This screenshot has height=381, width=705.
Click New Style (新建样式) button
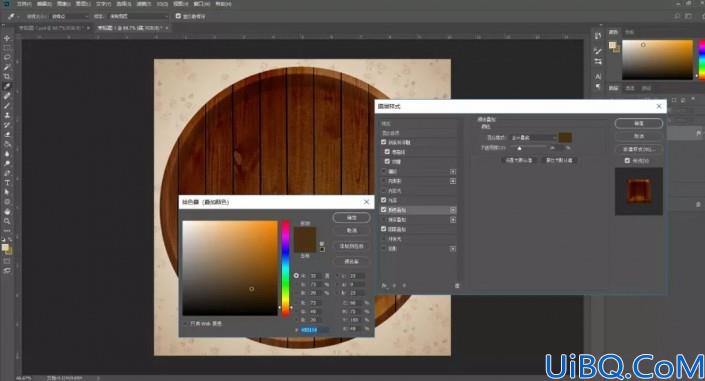[x=638, y=149]
